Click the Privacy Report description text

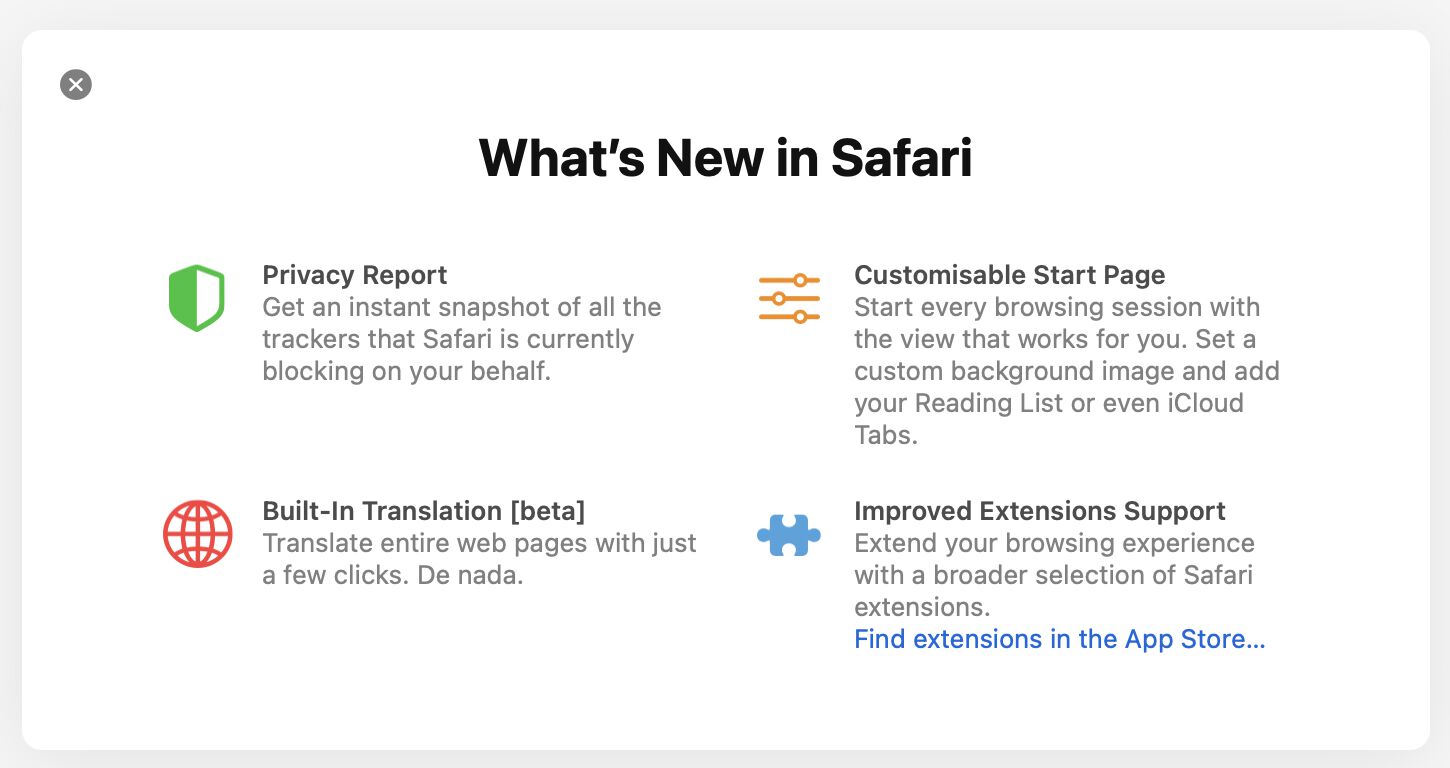point(461,338)
